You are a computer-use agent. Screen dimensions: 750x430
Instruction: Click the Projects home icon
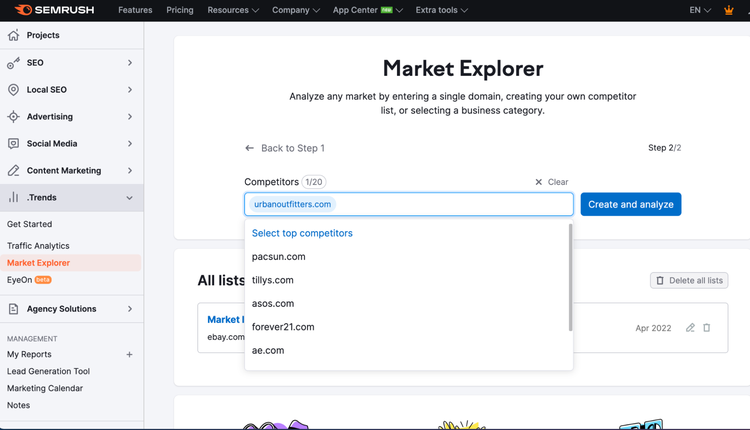coord(13,35)
